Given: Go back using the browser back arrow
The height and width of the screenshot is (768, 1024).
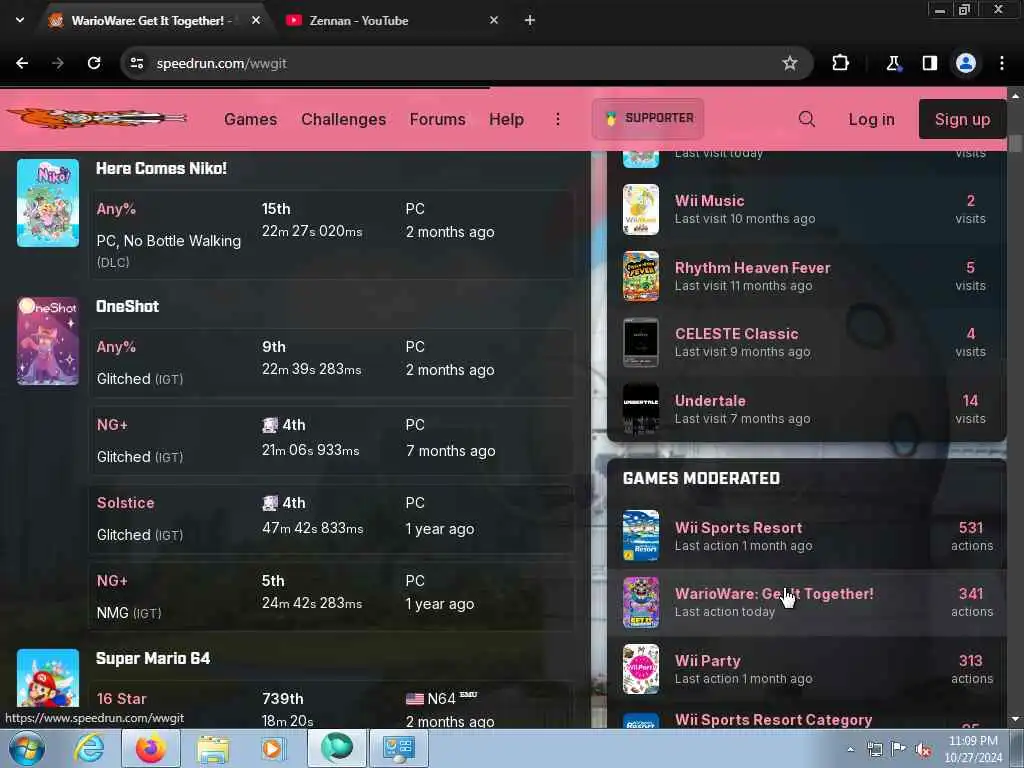Looking at the screenshot, I should click(x=22, y=63).
